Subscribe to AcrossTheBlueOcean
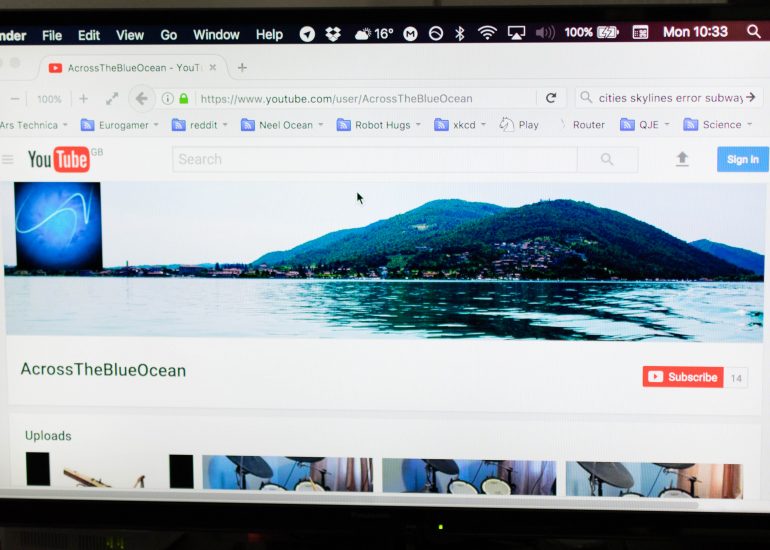This screenshot has width=770, height=550. [x=683, y=377]
